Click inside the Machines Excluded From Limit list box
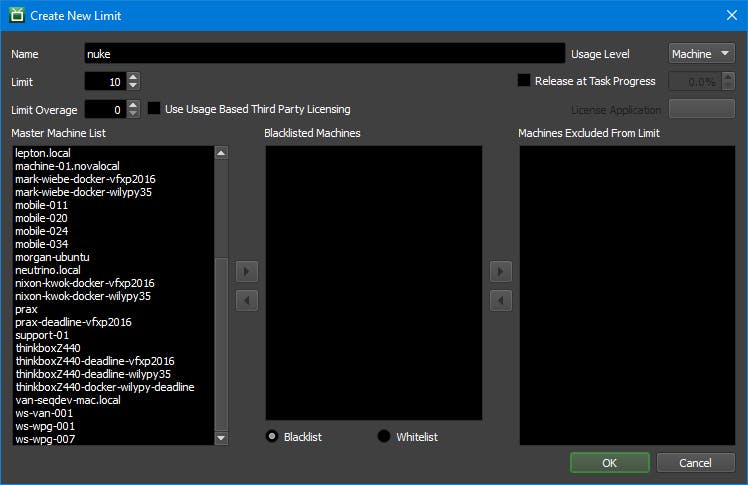Viewport: 748px width, 485px height. pos(627,295)
